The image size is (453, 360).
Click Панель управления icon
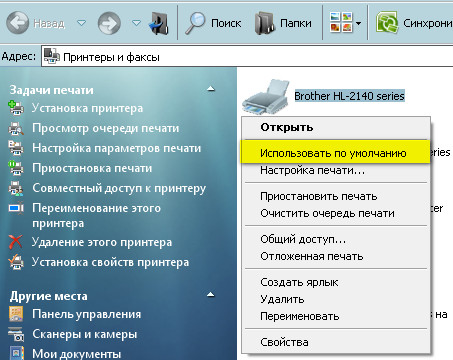[x=16, y=314]
